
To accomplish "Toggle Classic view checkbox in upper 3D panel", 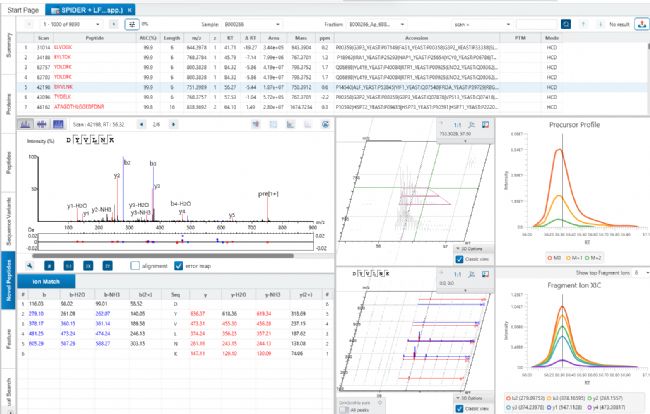I will coord(459,259).
